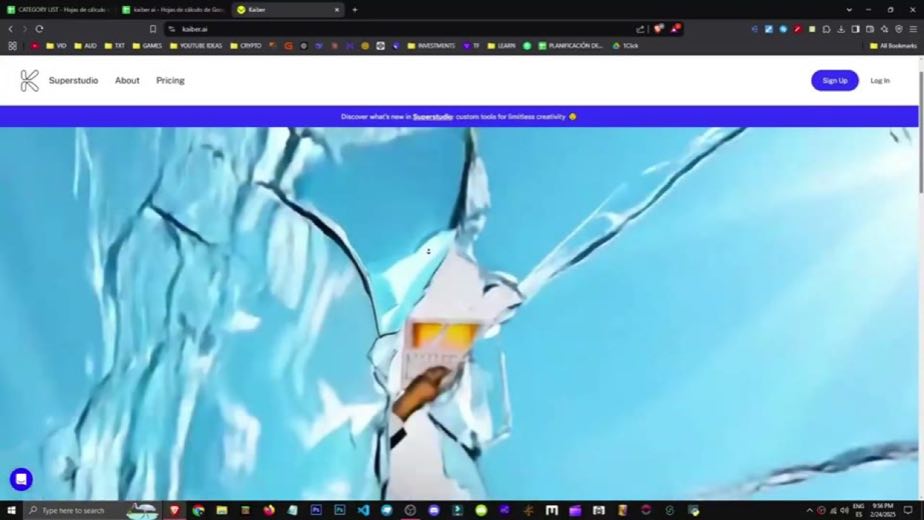This screenshot has height=520, width=924.
Task: Open the browser hamburger menu
Action: point(913,29)
